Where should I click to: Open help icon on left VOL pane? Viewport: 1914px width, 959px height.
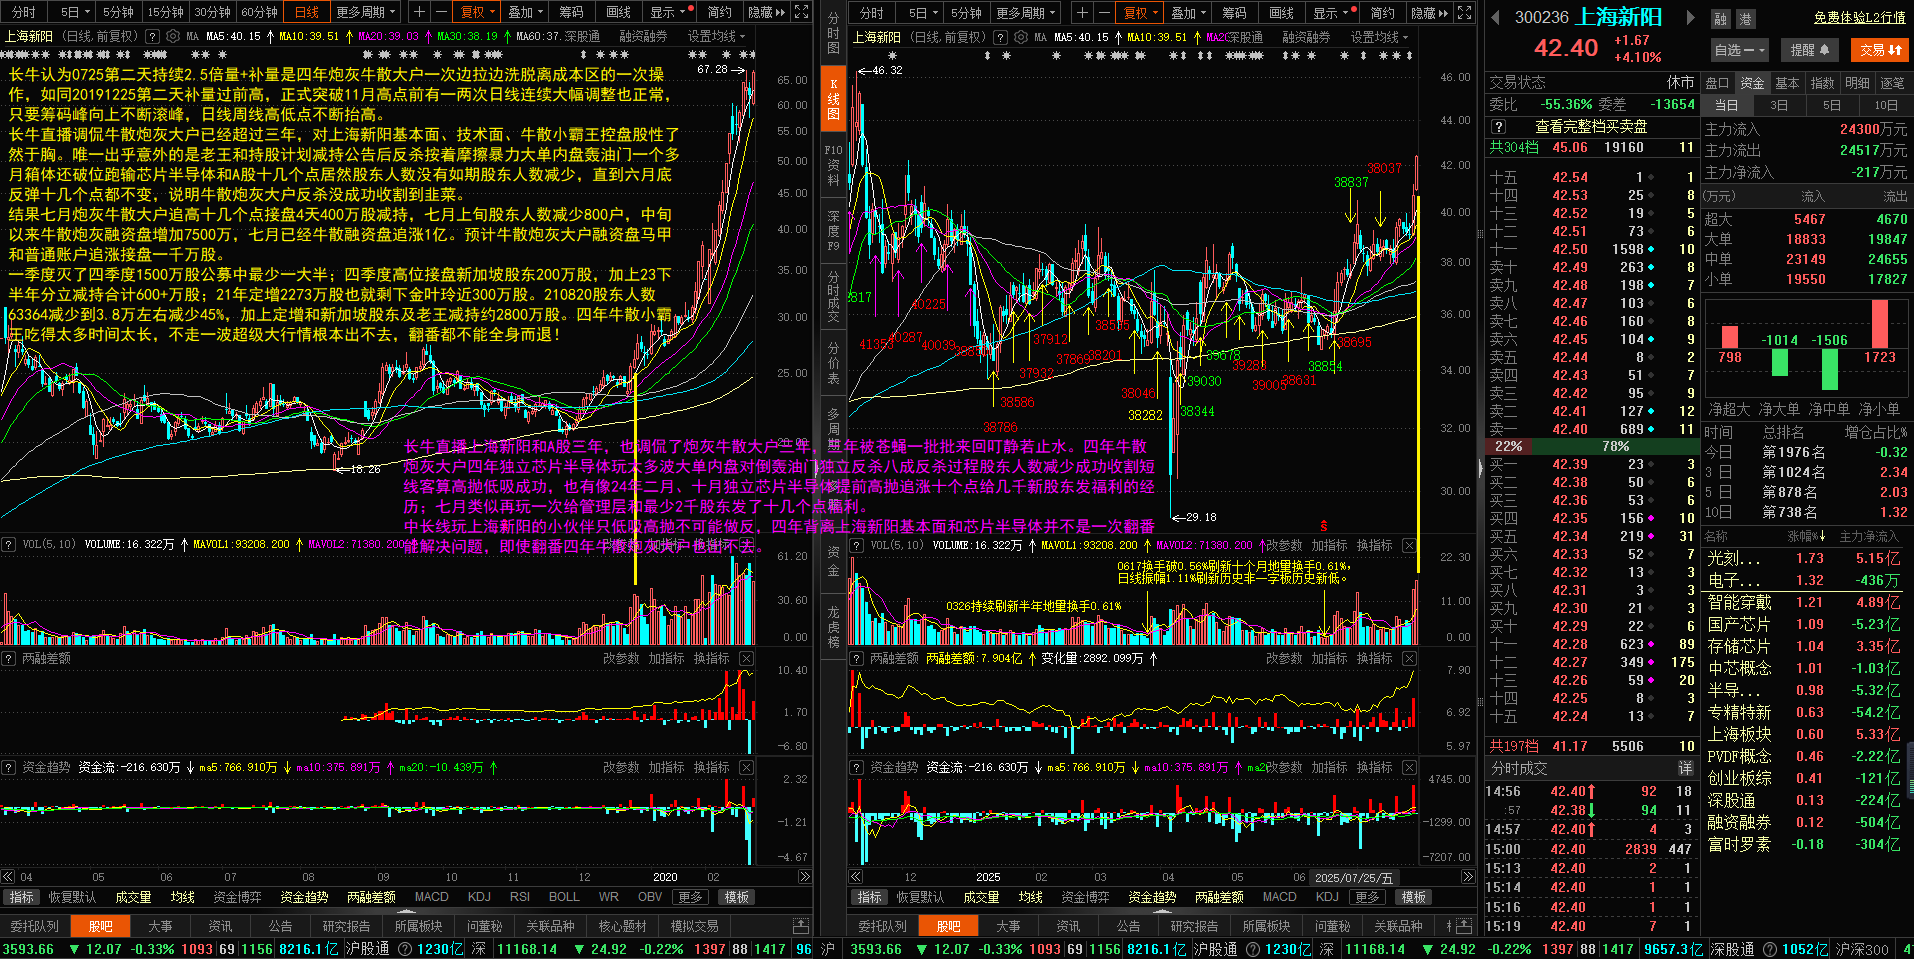point(8,544)
